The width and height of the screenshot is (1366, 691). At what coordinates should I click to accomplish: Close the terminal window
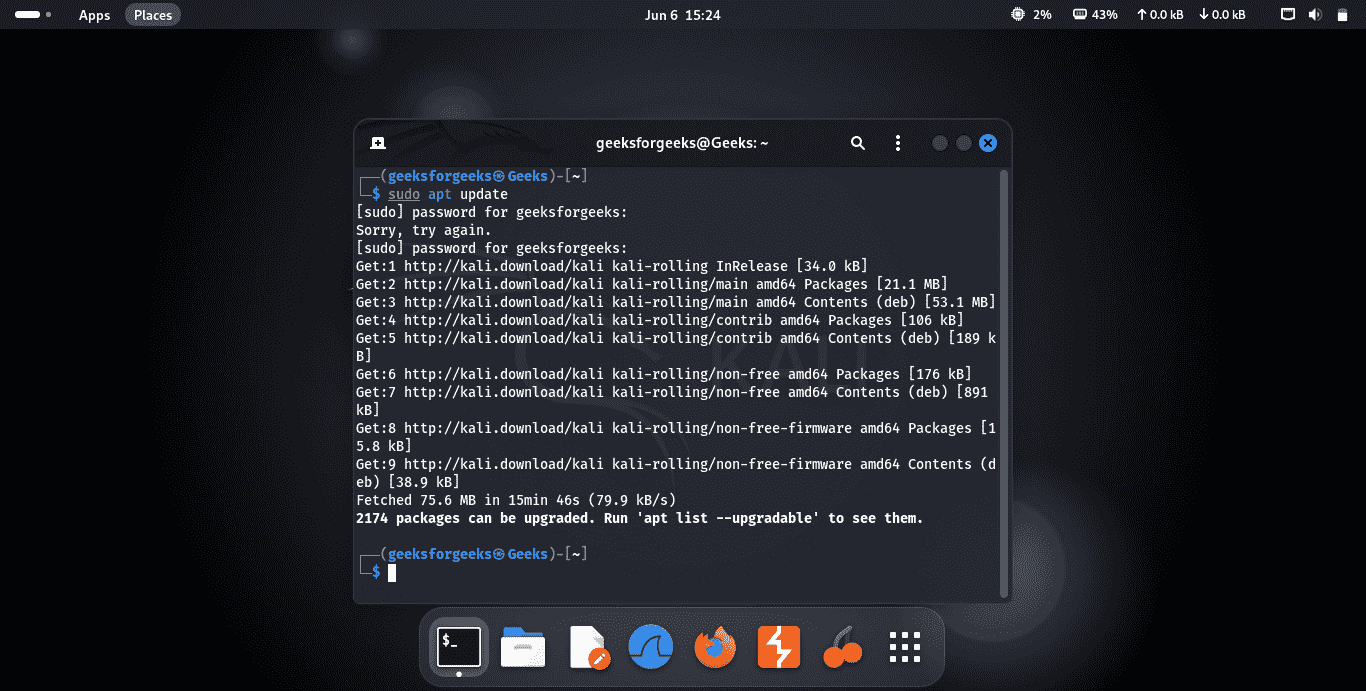click(x=988, y=143)
